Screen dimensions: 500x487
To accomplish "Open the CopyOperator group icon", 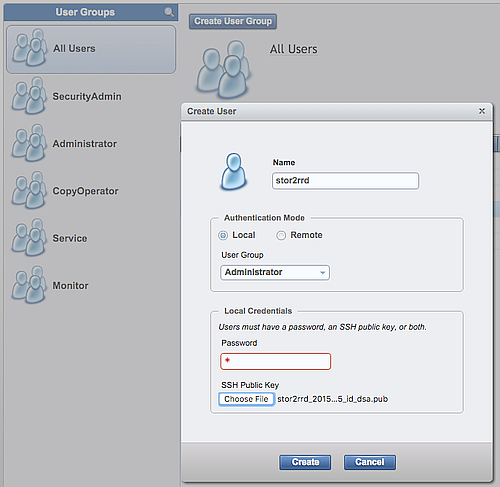I will [x=29, y=190].
